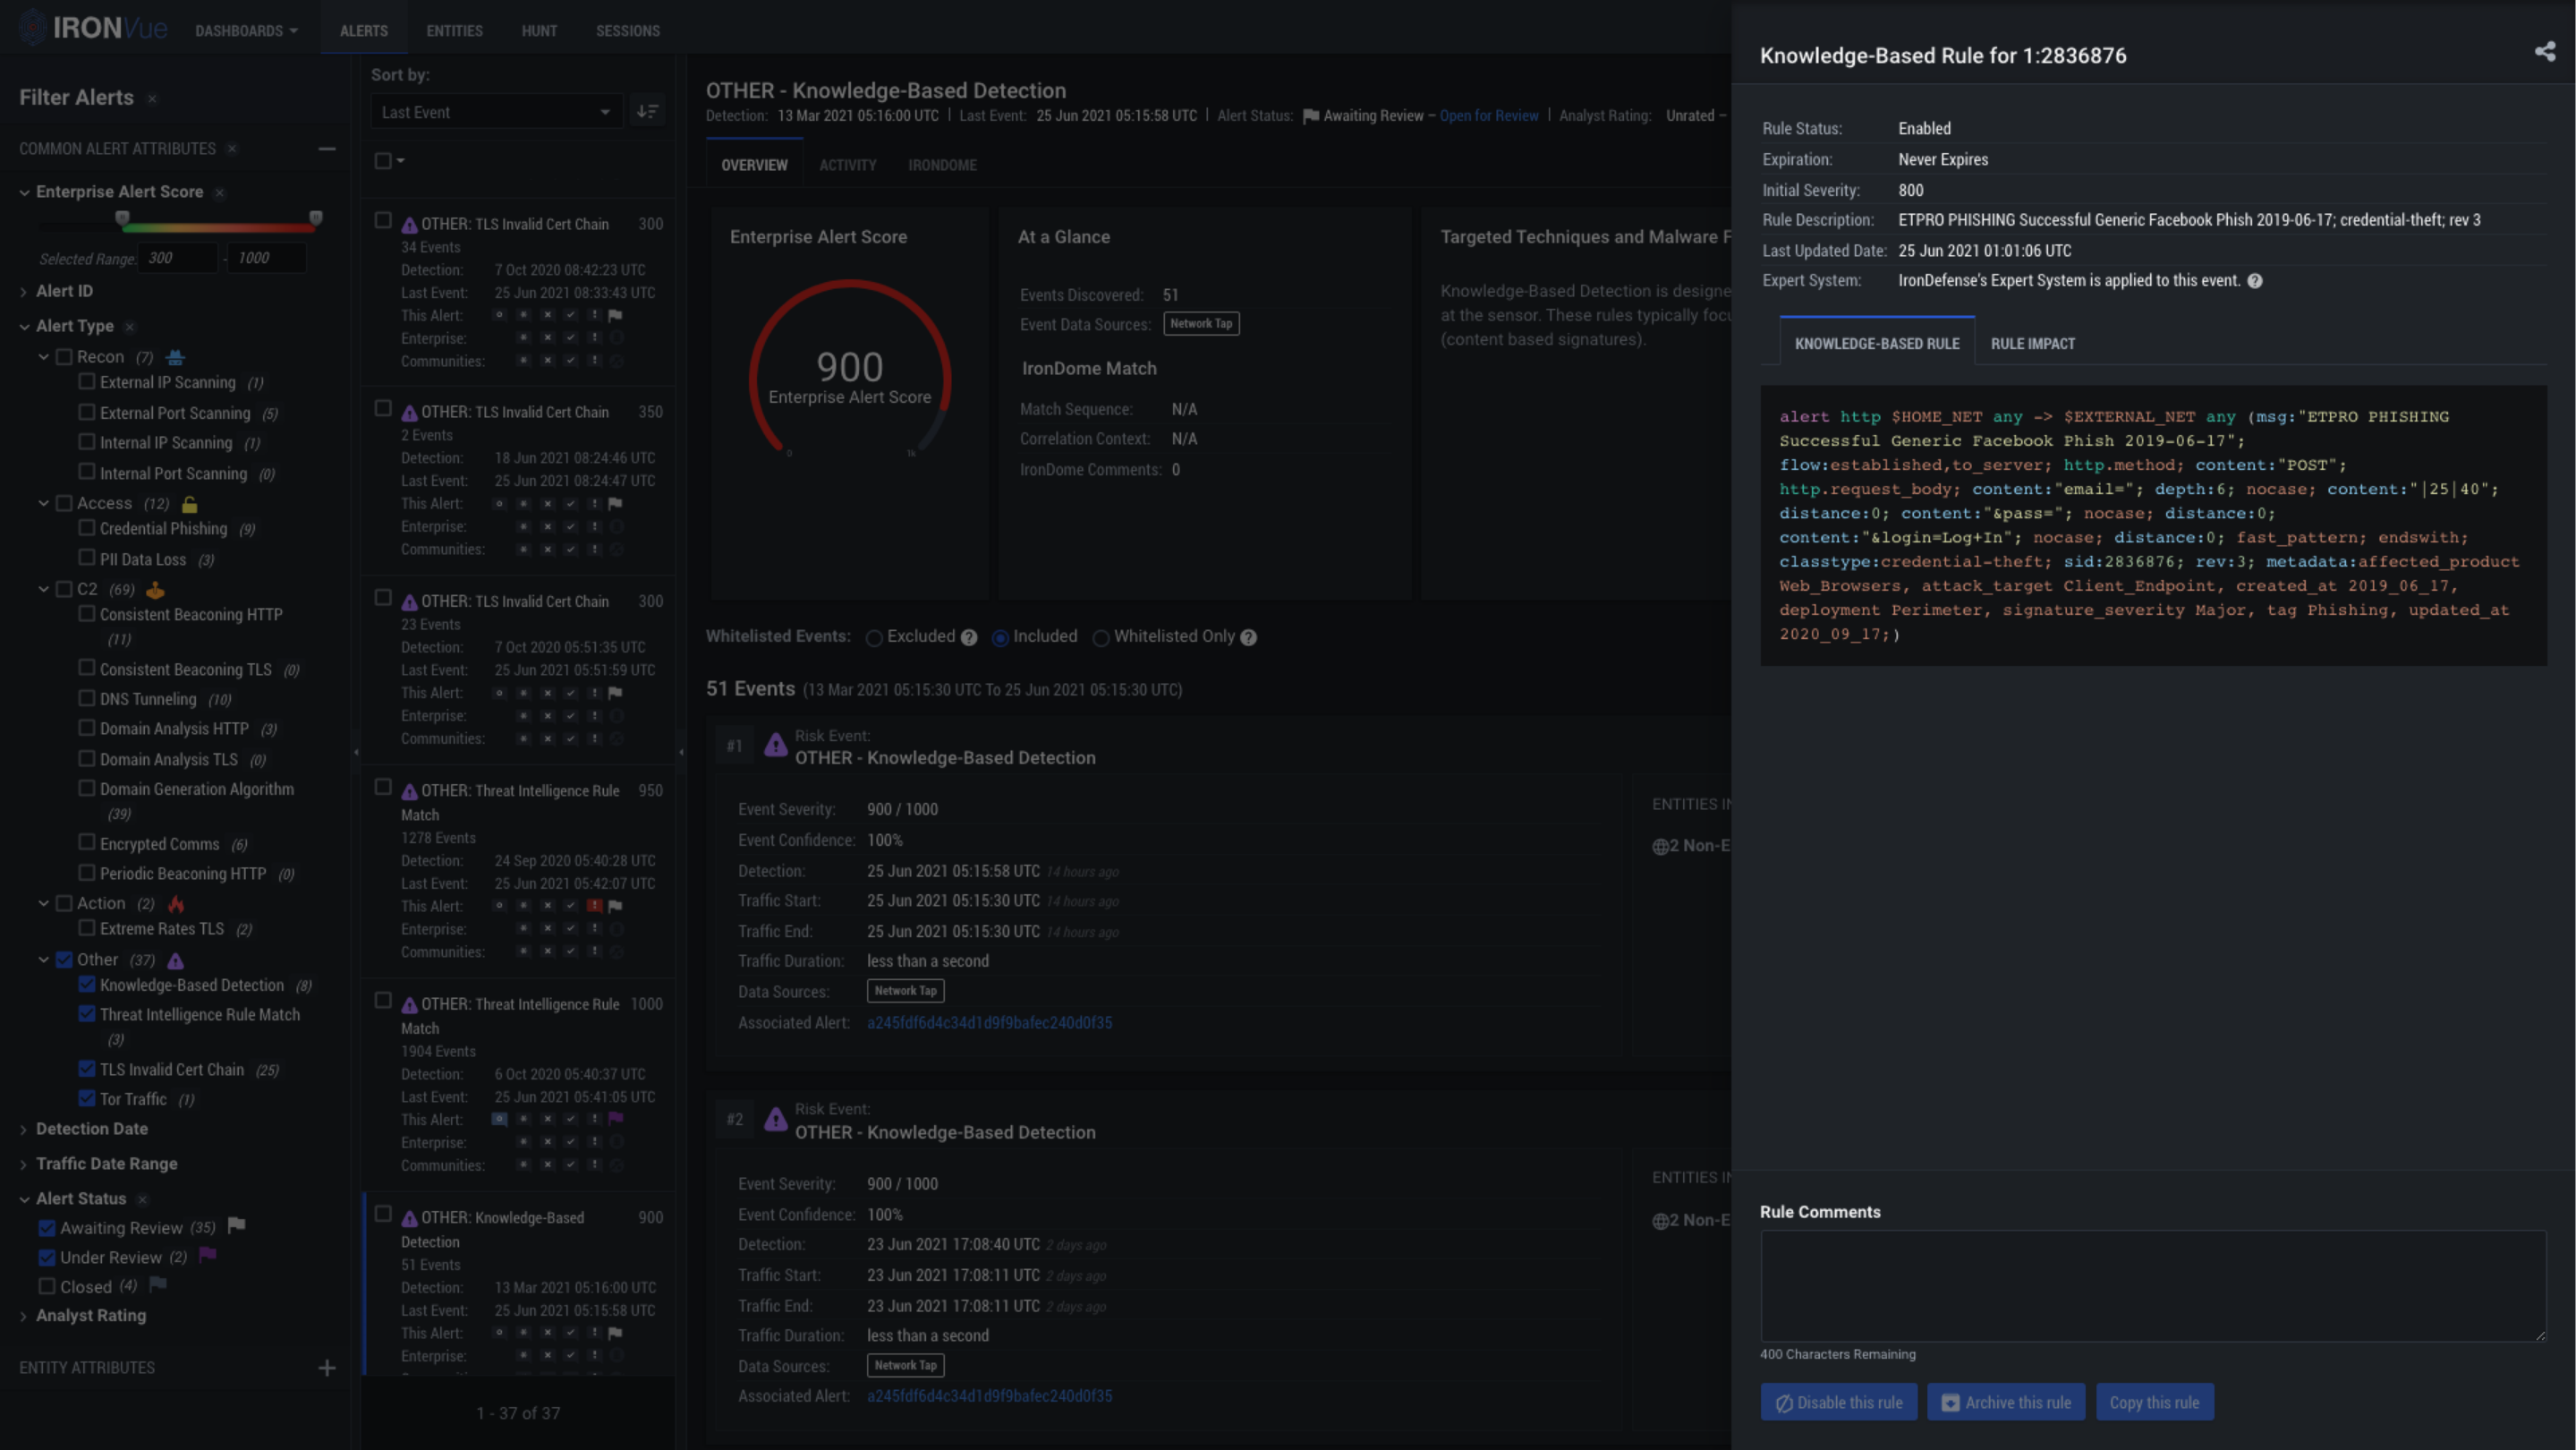
Task: Click the add Entity Attributes plus icon
Action: (x=327, y=1367)
